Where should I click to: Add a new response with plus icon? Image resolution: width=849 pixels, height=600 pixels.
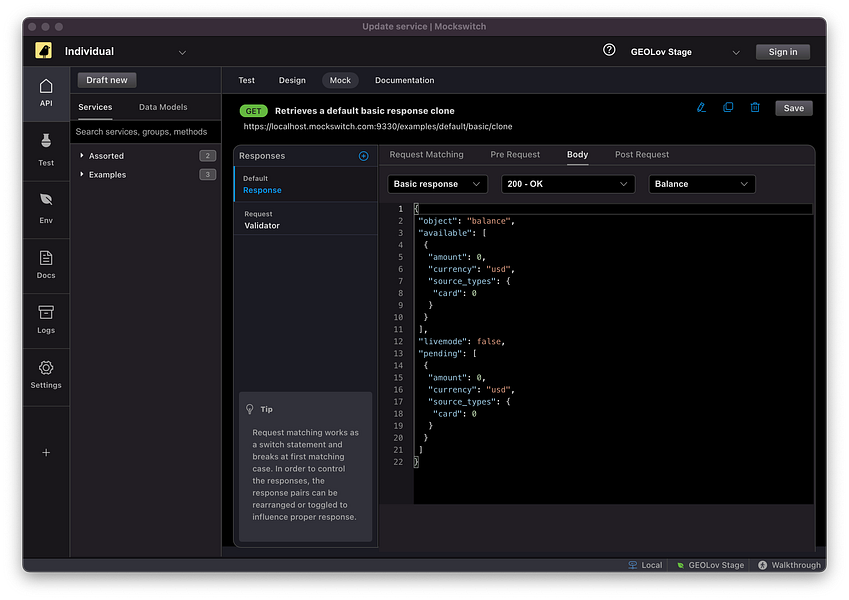[363, 156]
